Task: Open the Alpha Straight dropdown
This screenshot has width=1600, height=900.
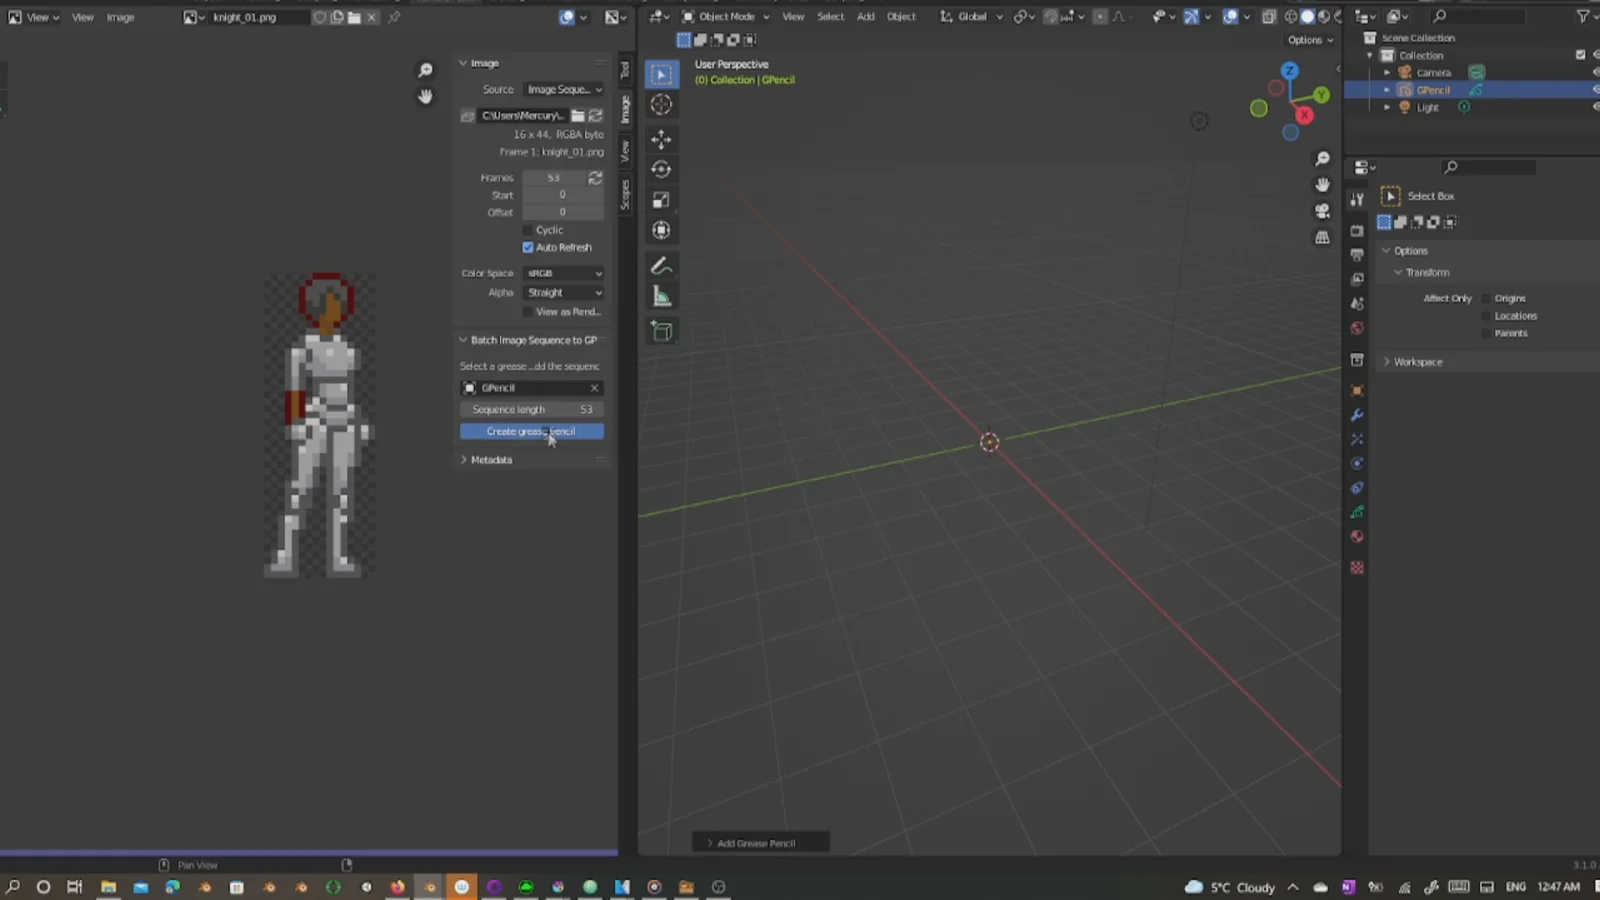Action: pyautogui.click(x=564, y=293)
